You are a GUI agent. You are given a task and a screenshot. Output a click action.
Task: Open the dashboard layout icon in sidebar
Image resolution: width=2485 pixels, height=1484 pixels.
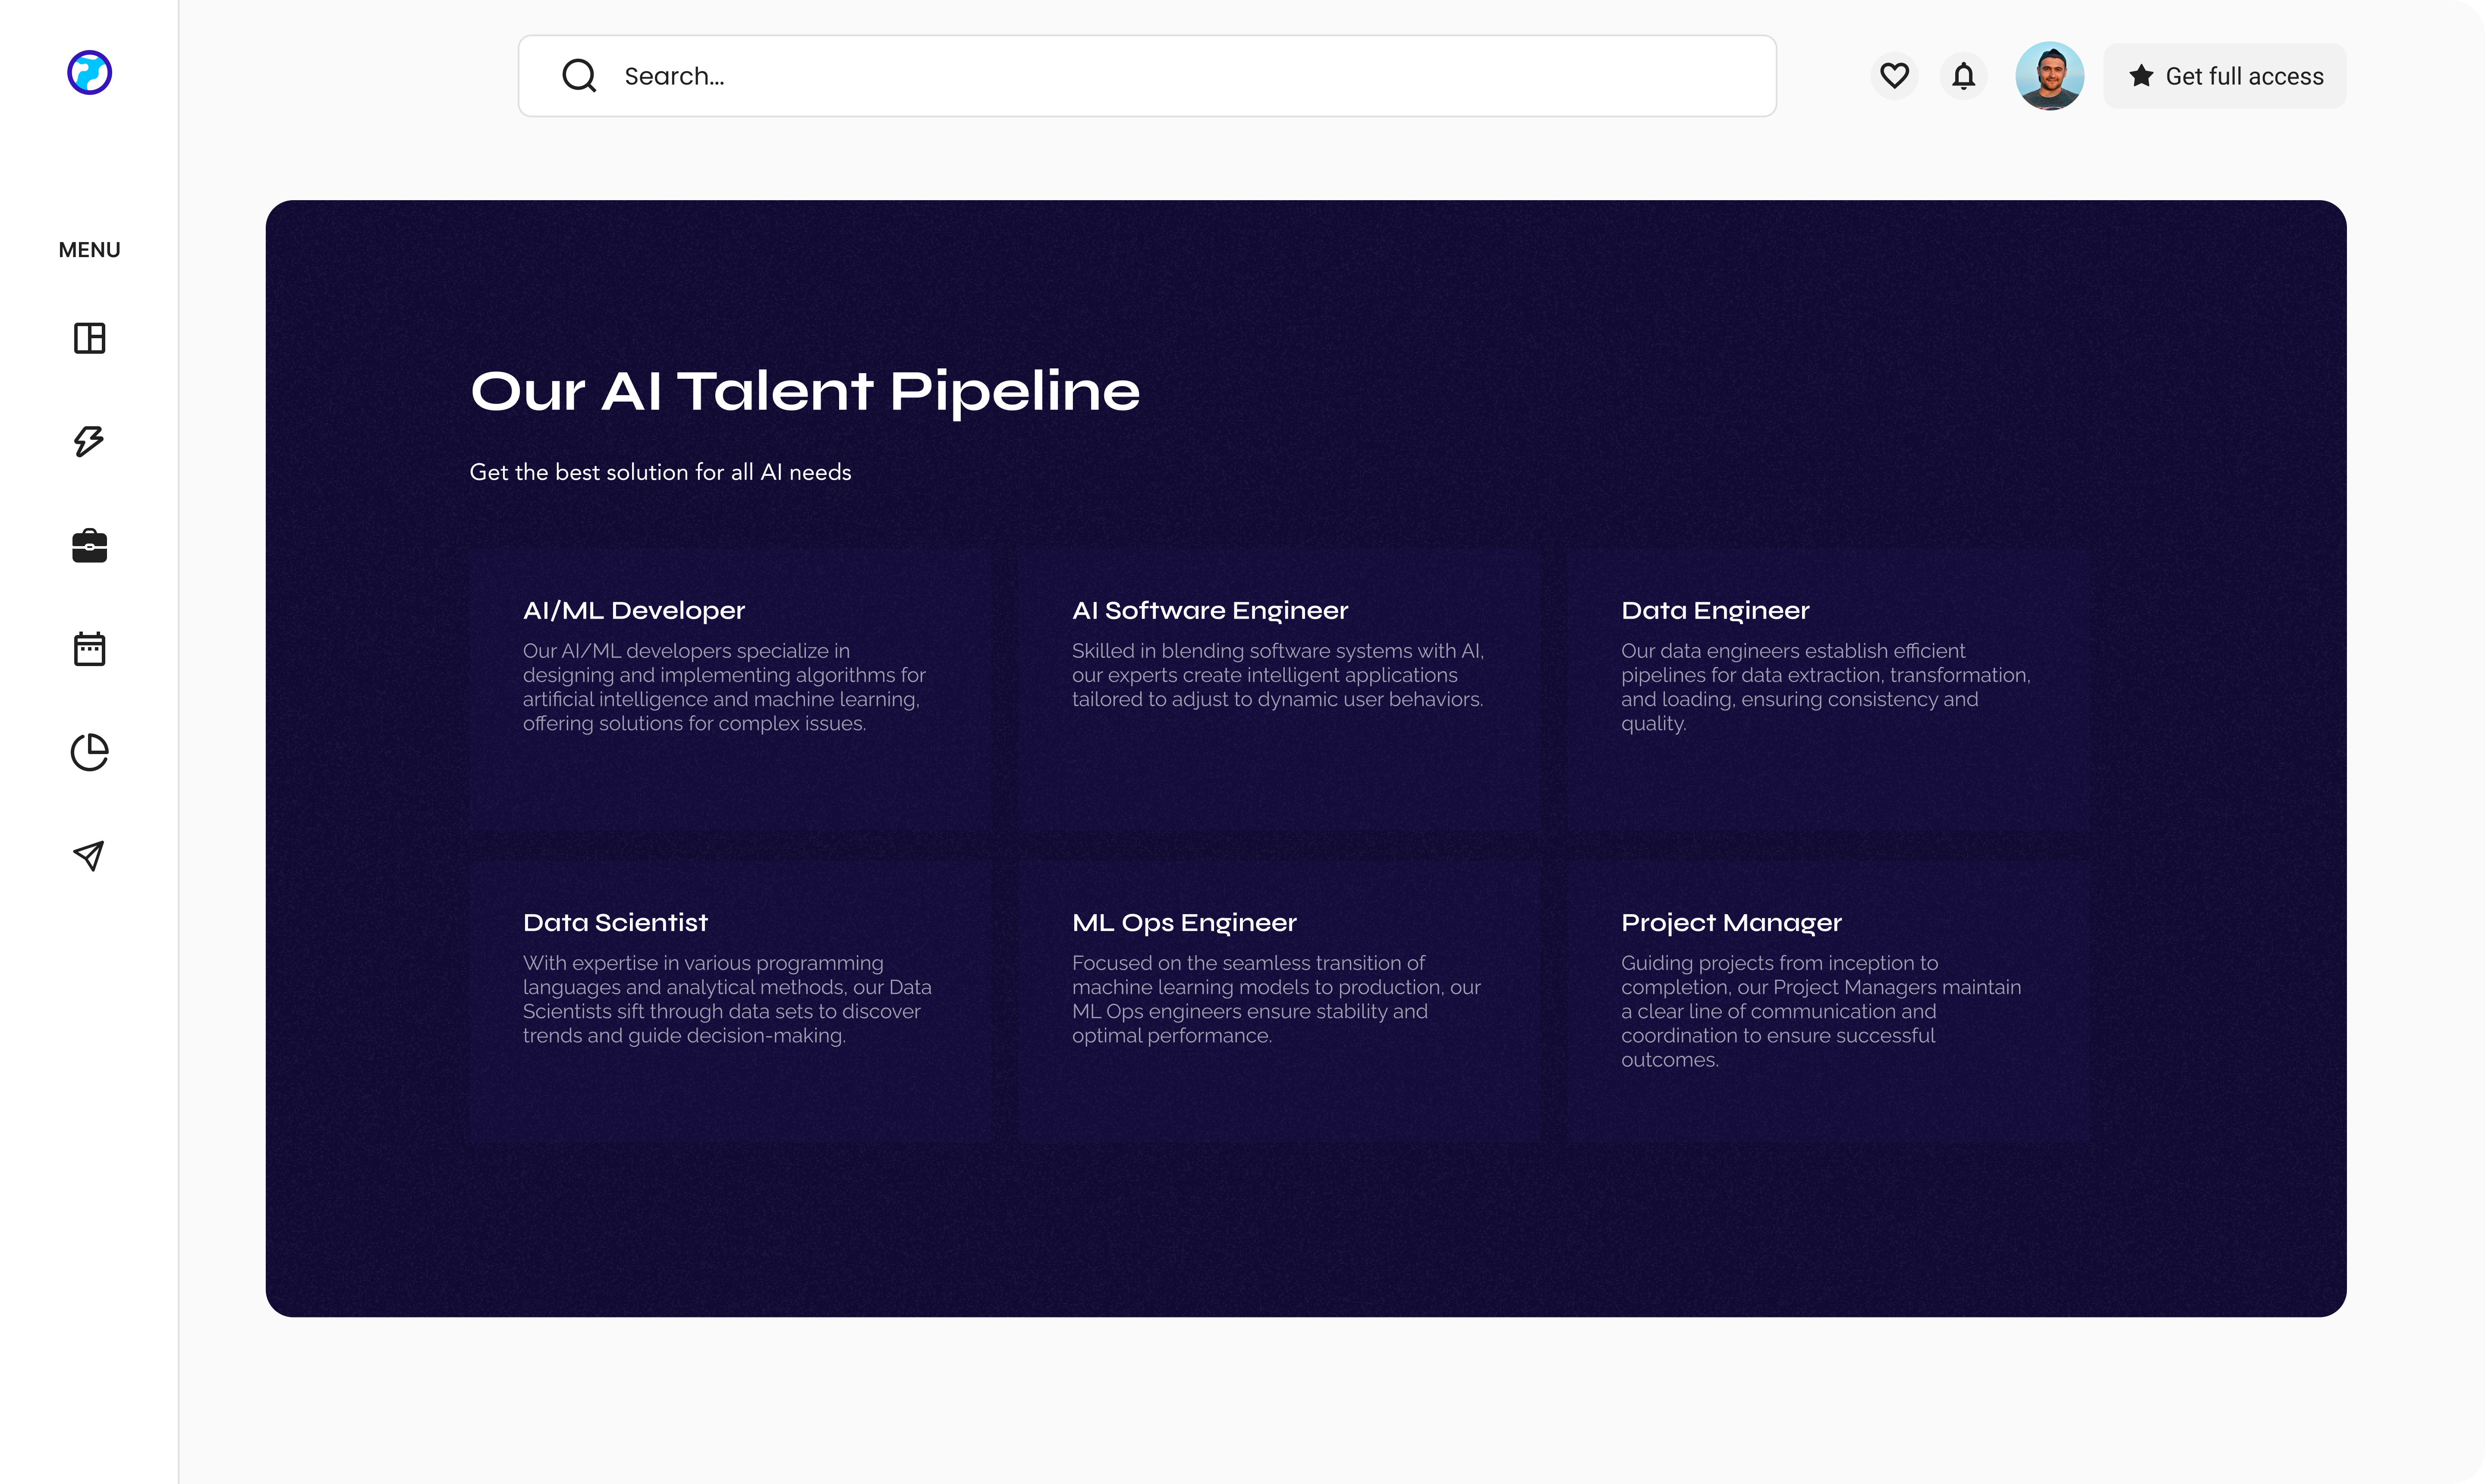click(89, 338)
